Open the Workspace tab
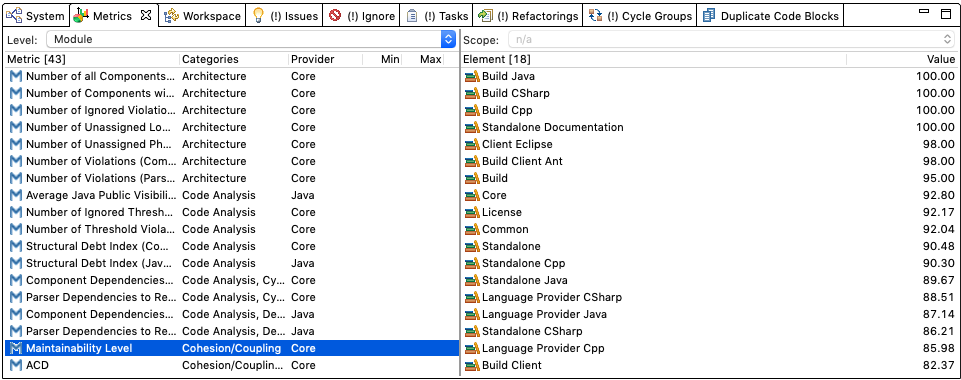This screenshot has width=961, height=380. pyautogui.click(x=203, y=16)
